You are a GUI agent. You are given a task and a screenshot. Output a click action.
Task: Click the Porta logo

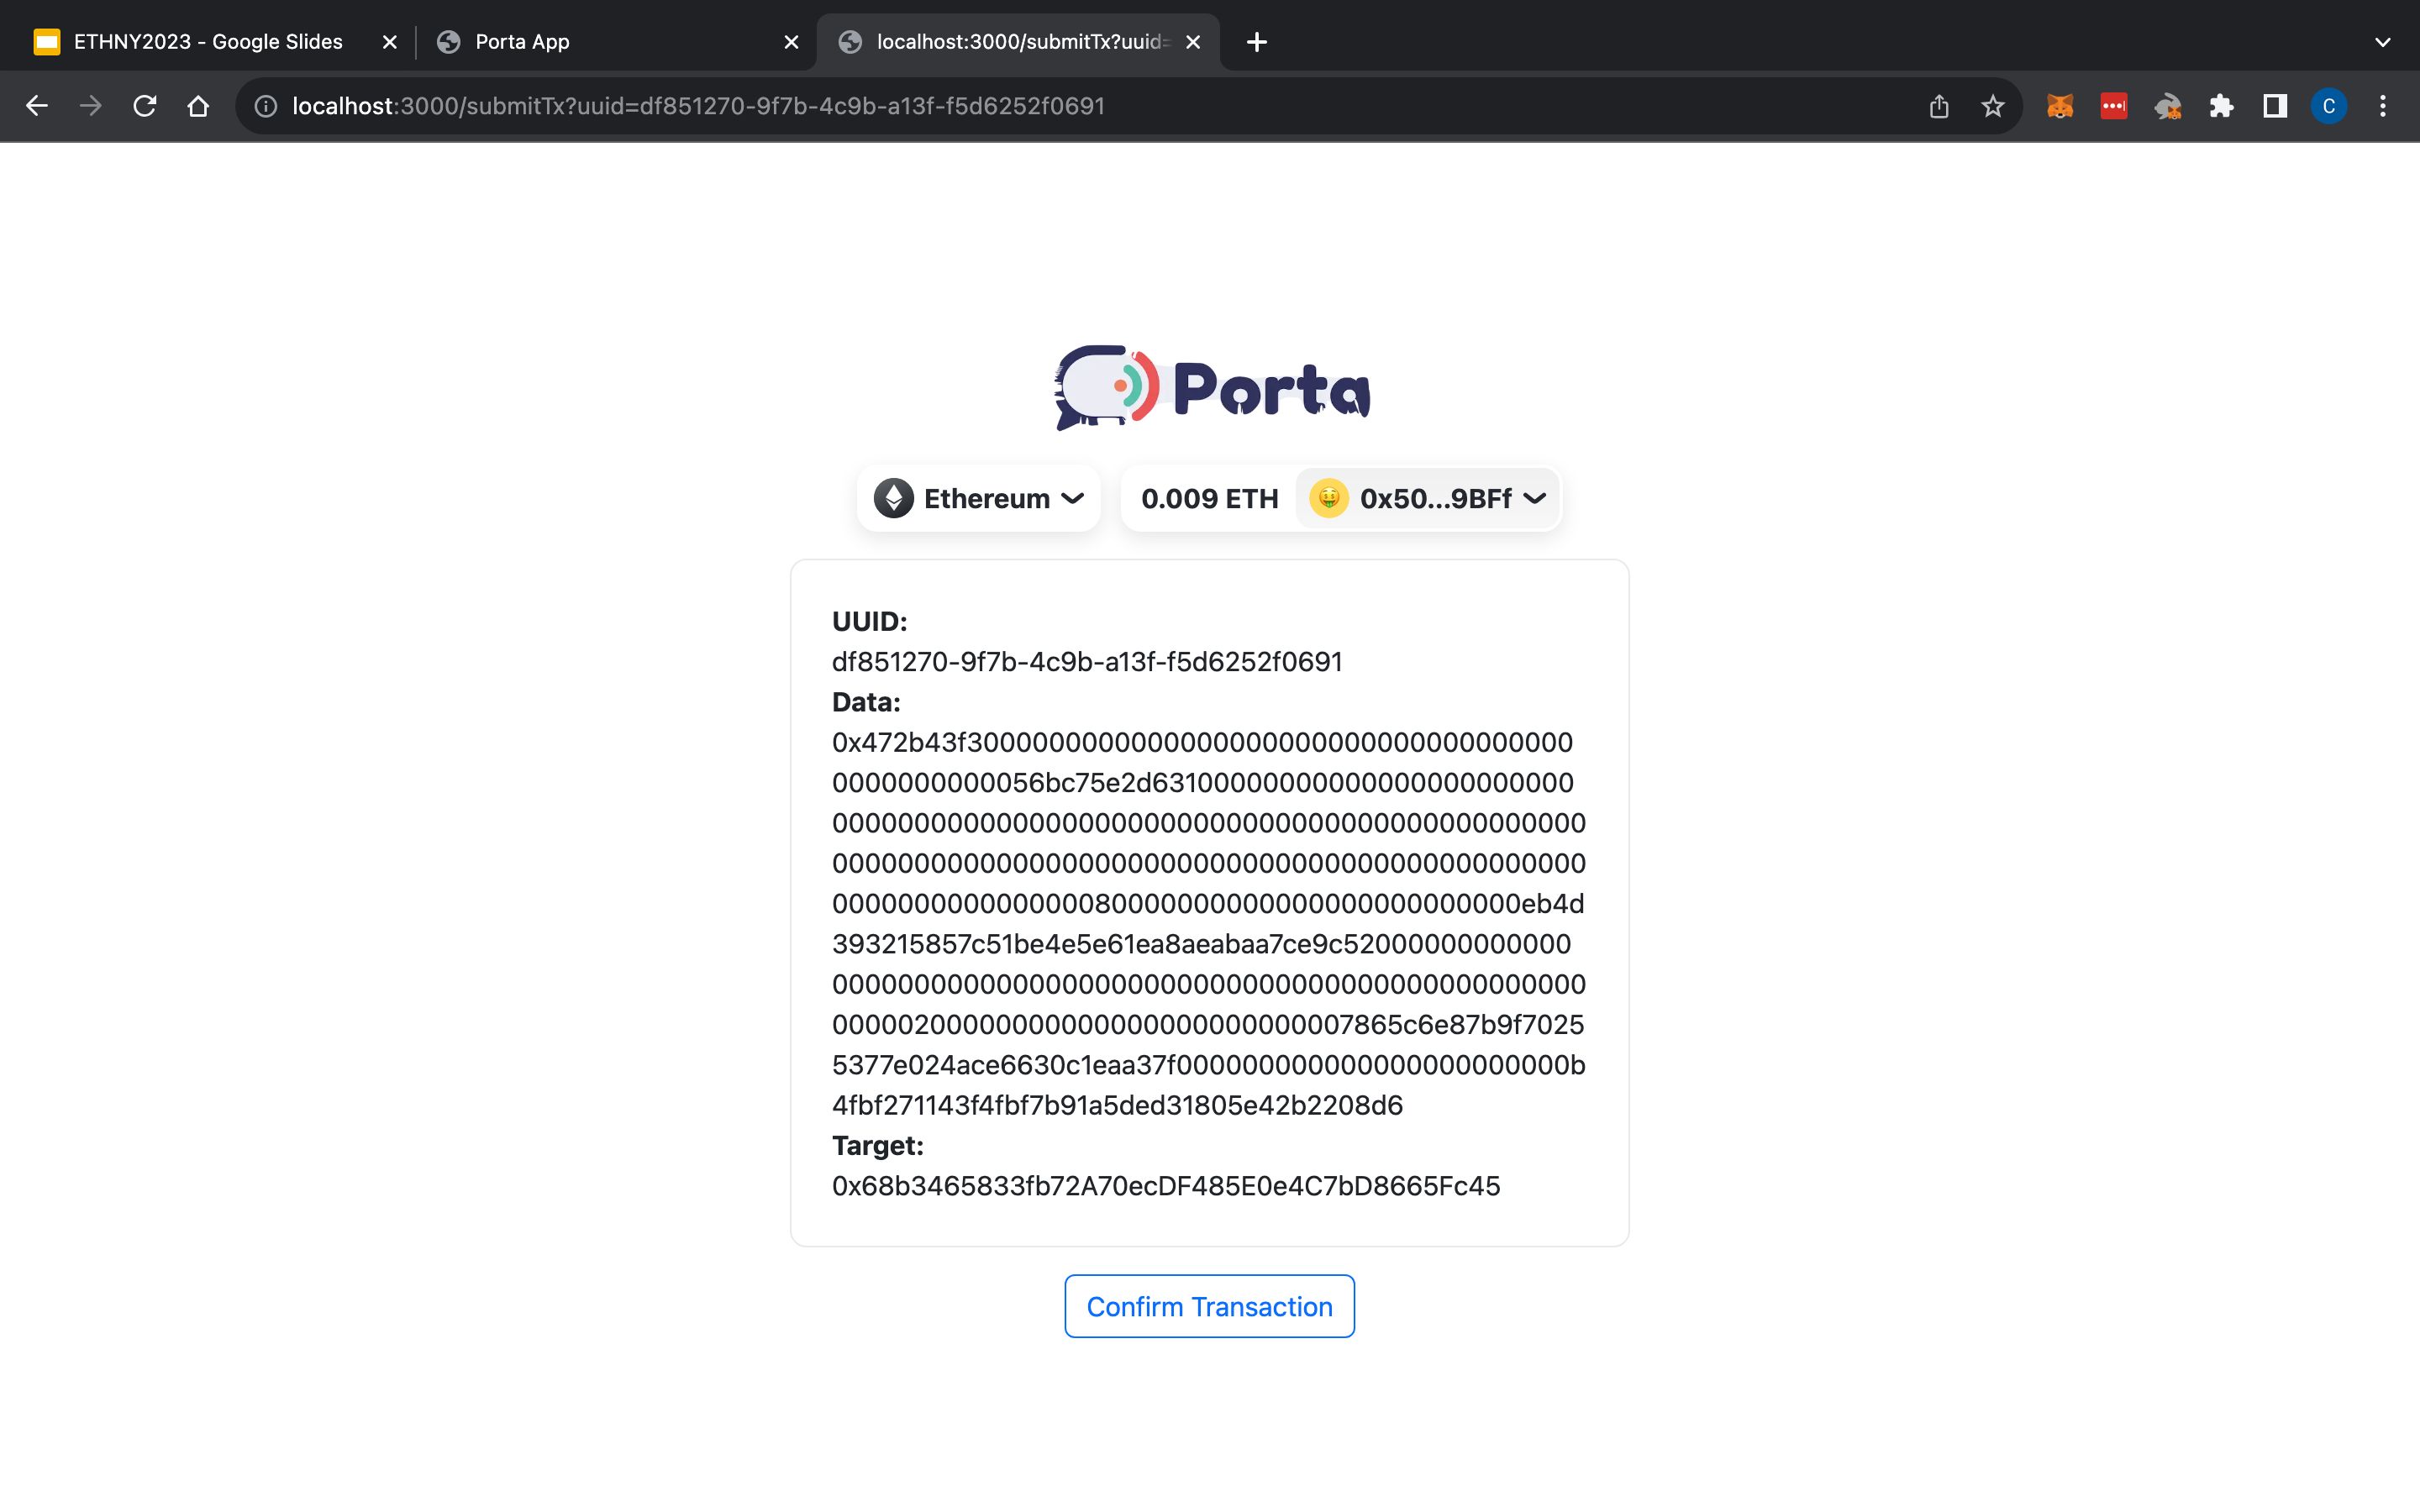[x=1211, y=388]
